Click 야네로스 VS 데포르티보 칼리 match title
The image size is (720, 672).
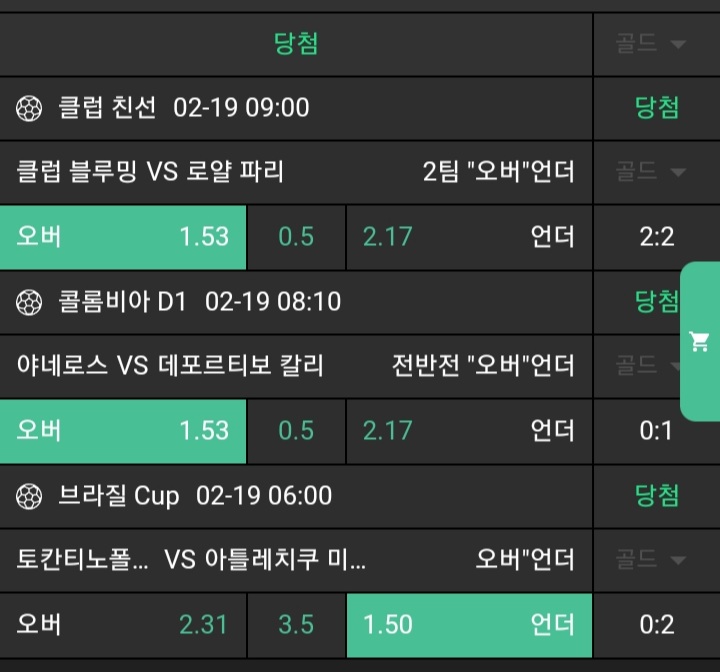click(x=170, y=366)
